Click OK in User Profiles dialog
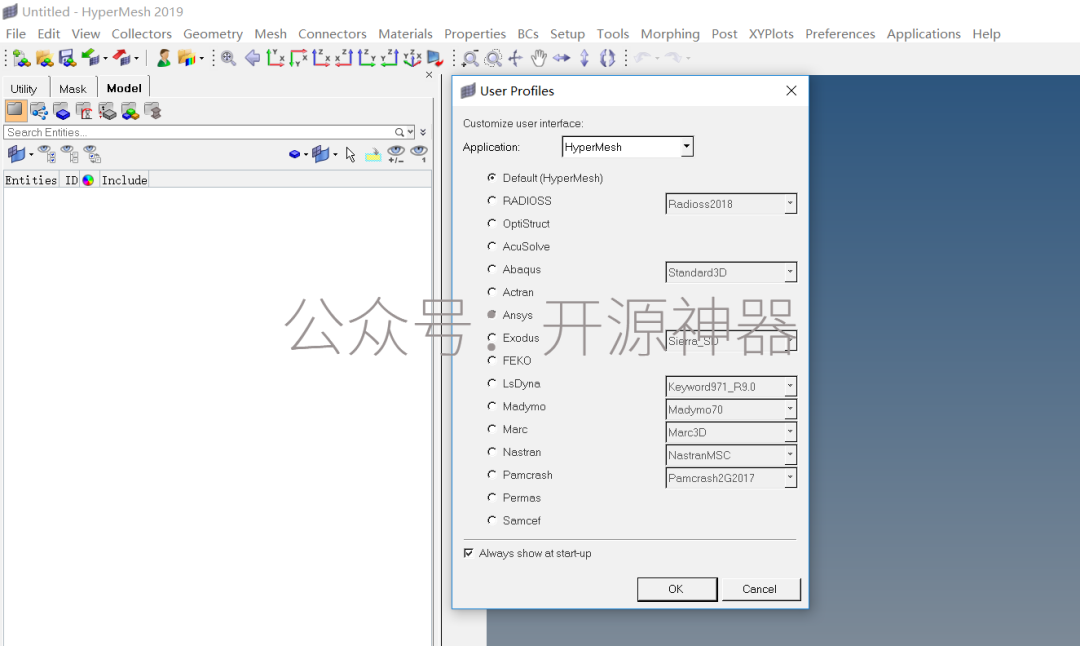Viewport: 1080px width, 646px height. coord(676,589)
